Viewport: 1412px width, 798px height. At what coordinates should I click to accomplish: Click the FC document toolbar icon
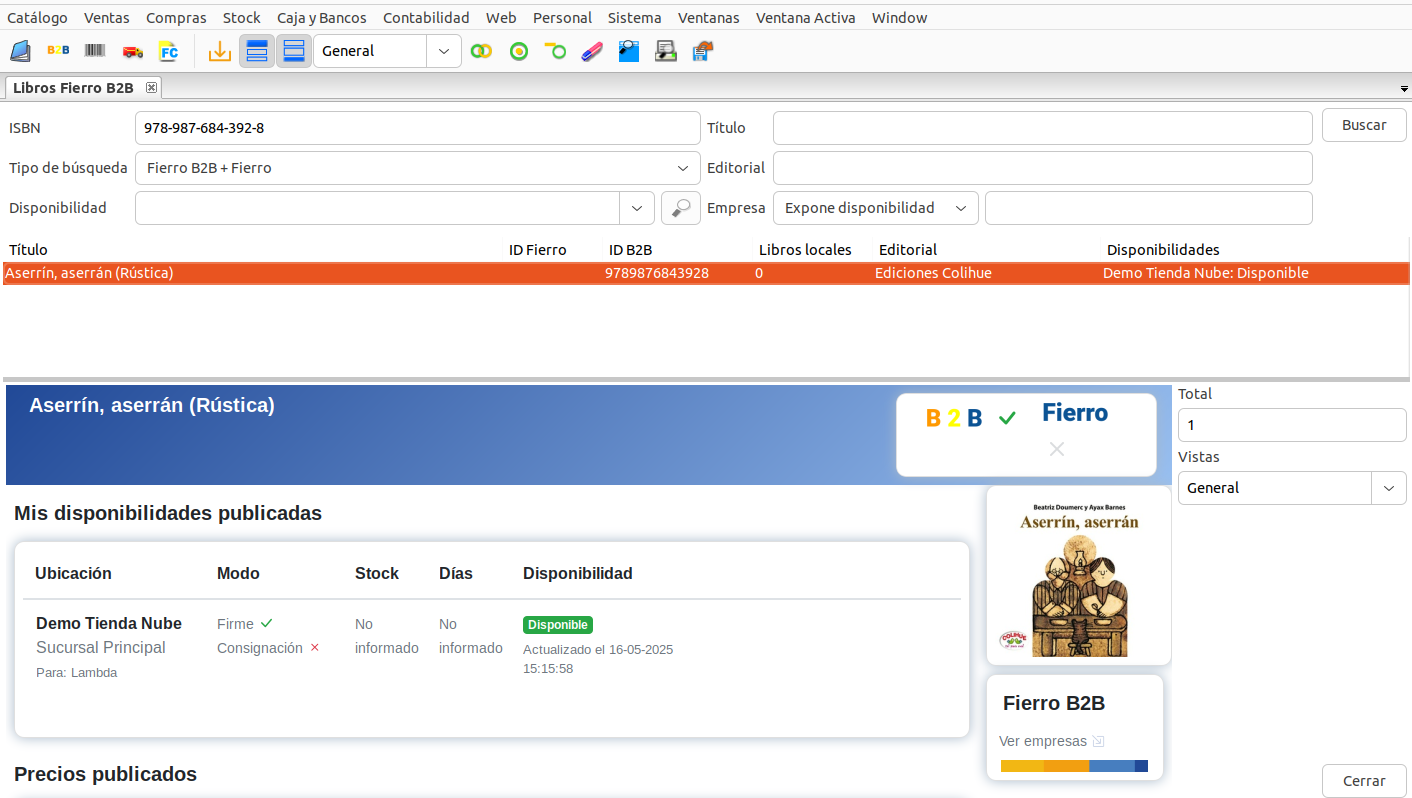pos(169,51)
